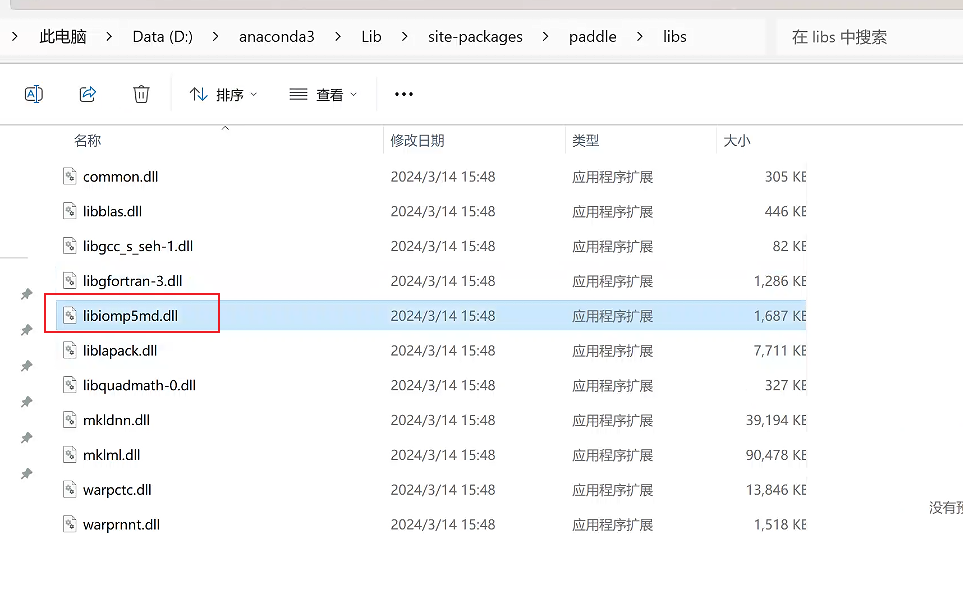Click the common.dll file name

click(120, 177)
